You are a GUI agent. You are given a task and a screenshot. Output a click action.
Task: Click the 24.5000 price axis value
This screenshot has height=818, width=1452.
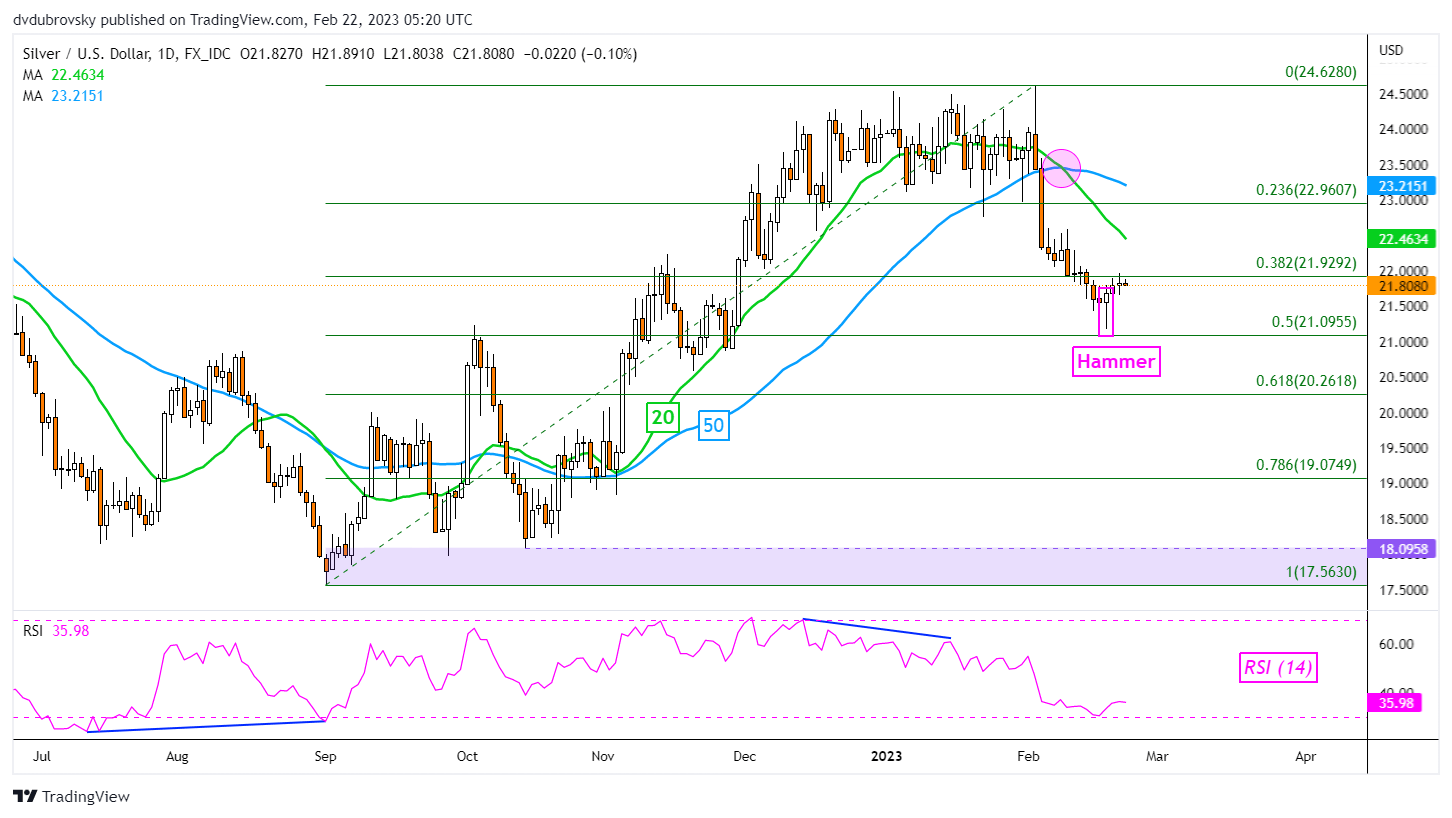1402,95
